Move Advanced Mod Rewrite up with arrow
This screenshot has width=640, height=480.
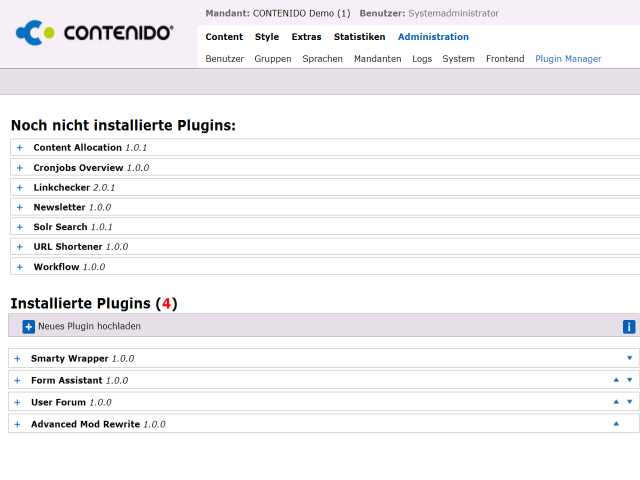pyautogui.click(x=616, y=424)
